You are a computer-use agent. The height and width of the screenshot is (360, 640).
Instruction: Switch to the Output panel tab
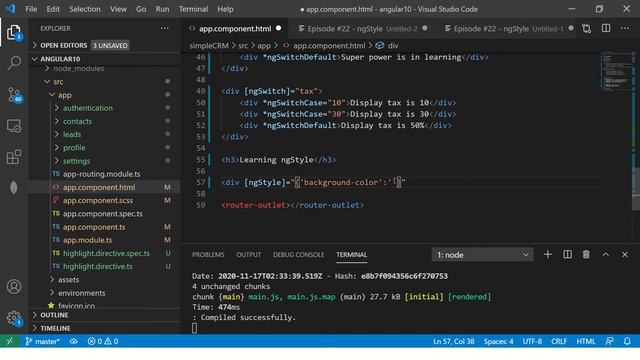(248, 255)
